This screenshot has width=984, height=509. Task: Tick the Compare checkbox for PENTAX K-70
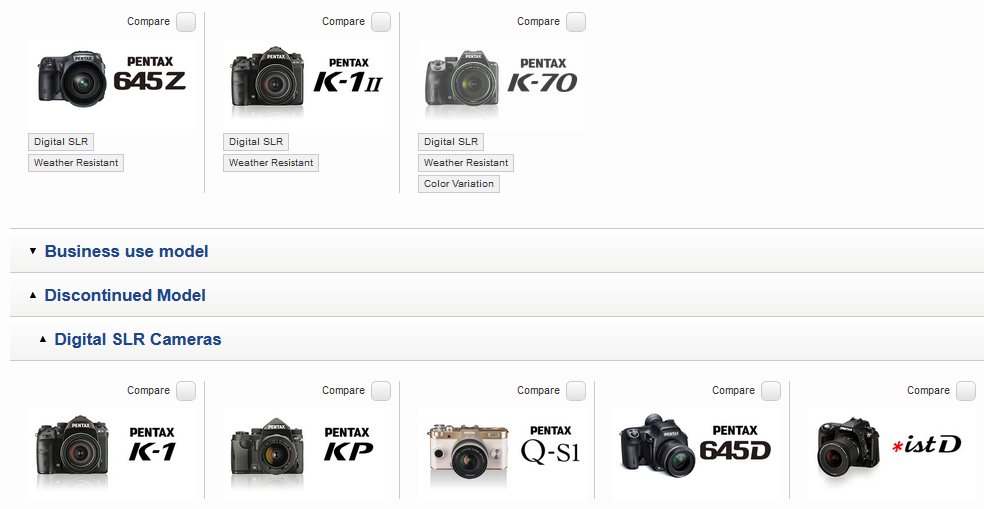coord(576,22)
